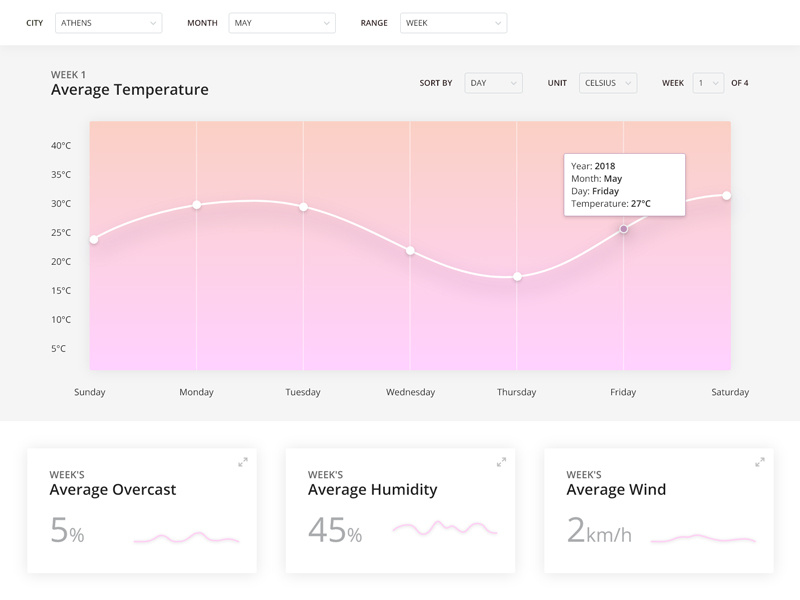The image size is (800, 600).
Task: Open the City dropdown showing Athens
Action: point(108,22)
